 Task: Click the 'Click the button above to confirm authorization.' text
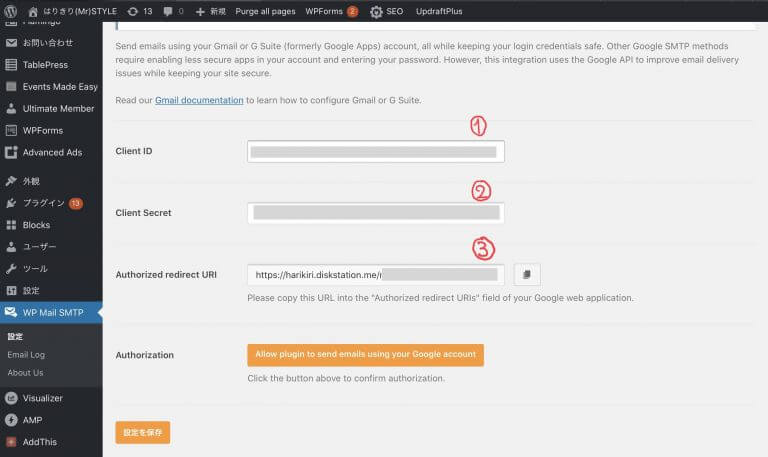tap(346, 378)
